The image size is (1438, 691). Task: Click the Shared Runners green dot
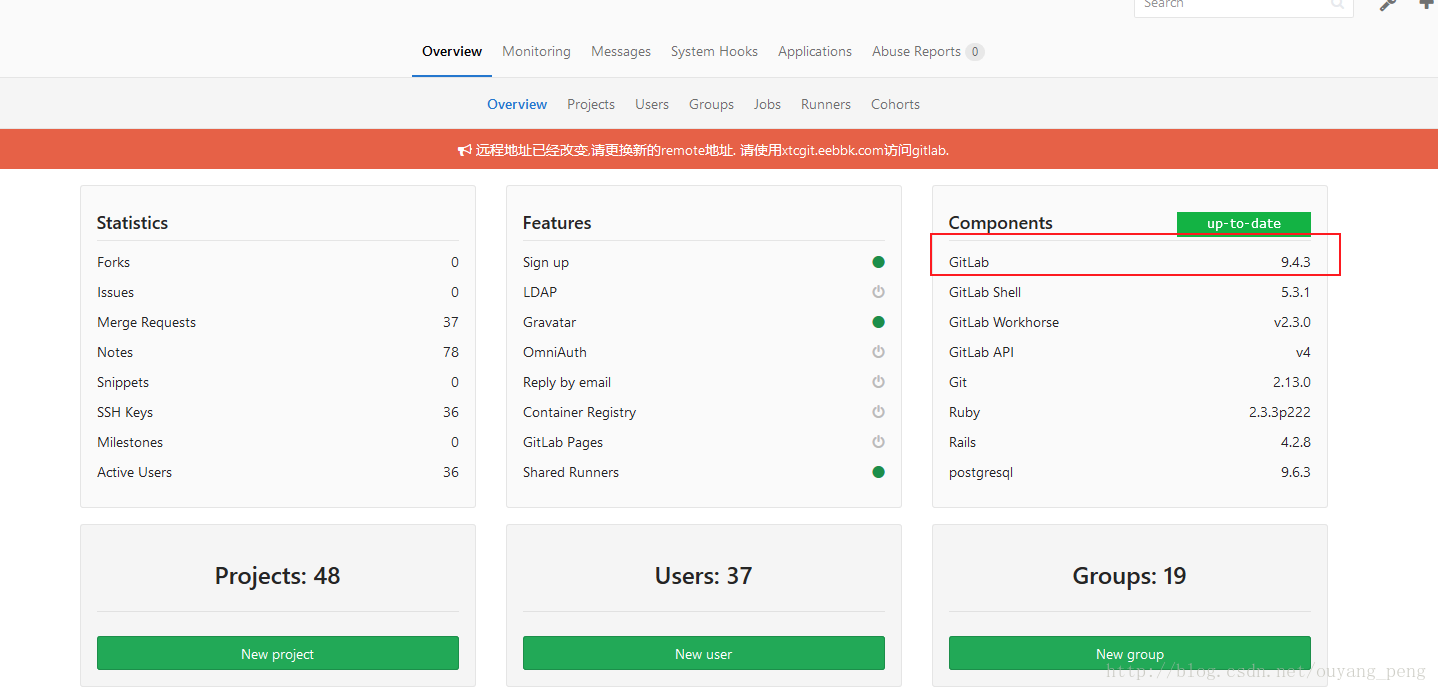(x=878, y=472)
